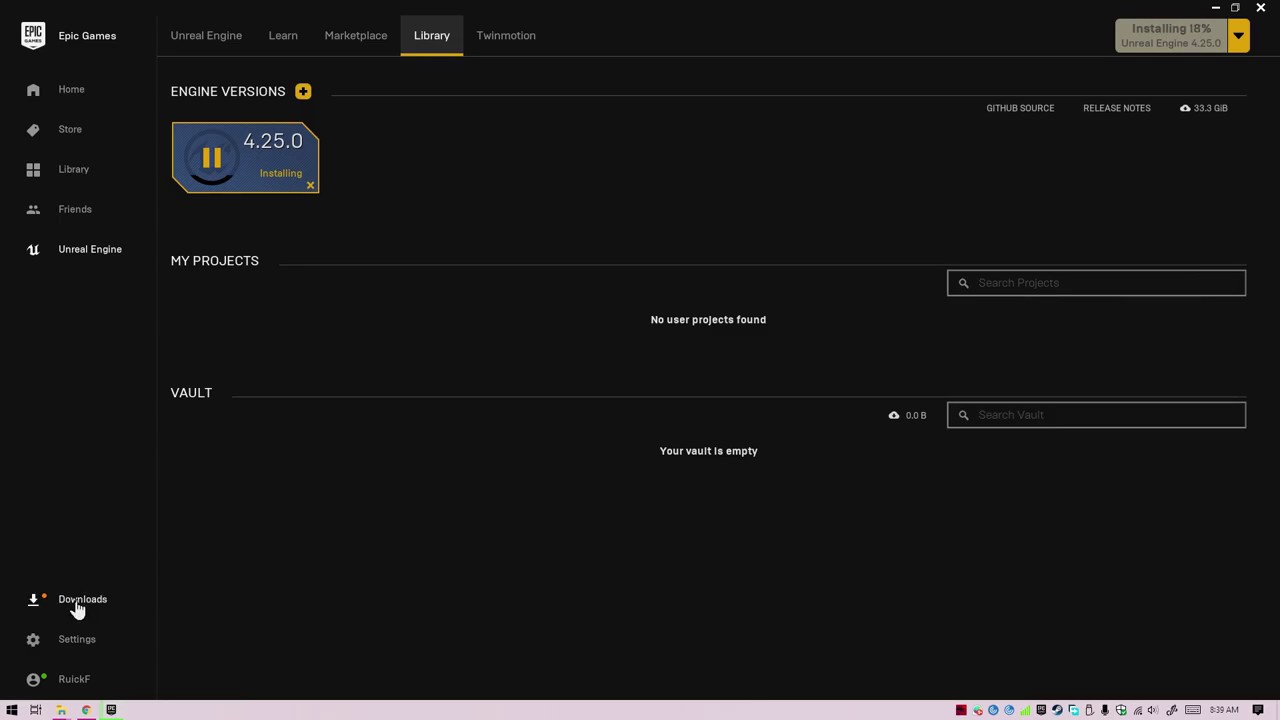Select the top Library tab
Screen dimensions: 1280x720
coord(432,35)
